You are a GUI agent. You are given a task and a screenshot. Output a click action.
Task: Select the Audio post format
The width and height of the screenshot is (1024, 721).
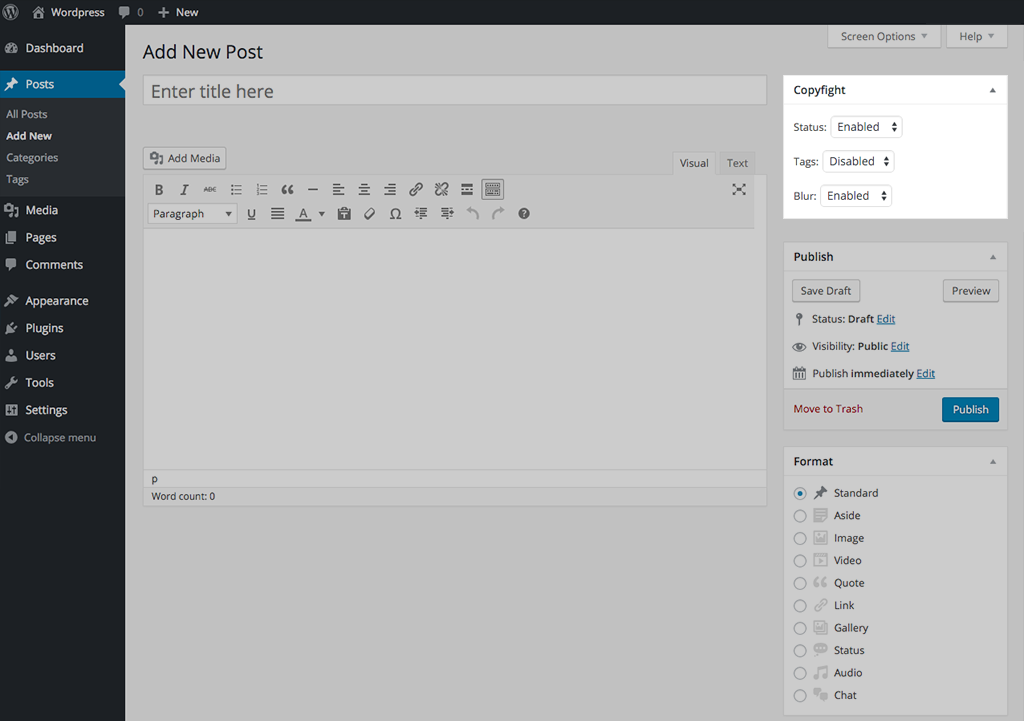(x=800, y=673)
